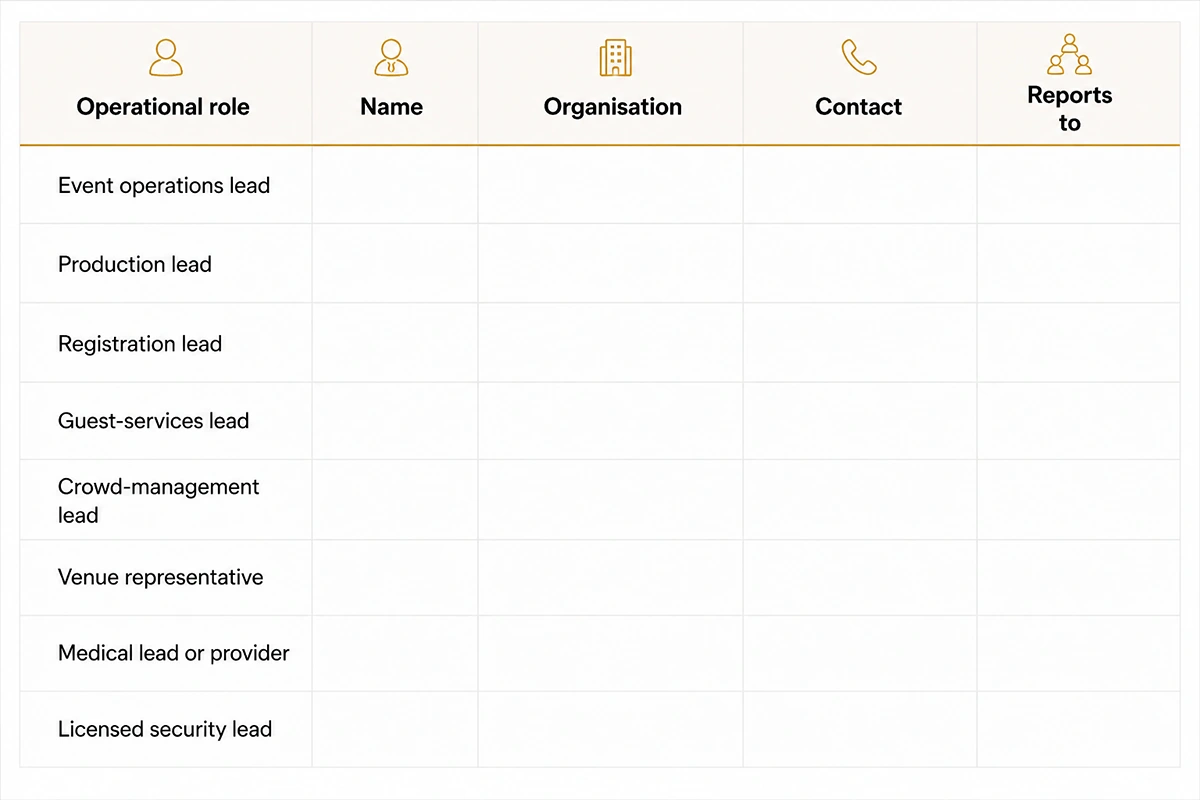Click the Contact cell for Venue representative
The width and height of the screenshot is (1200, 800).
tap(860, 578)
